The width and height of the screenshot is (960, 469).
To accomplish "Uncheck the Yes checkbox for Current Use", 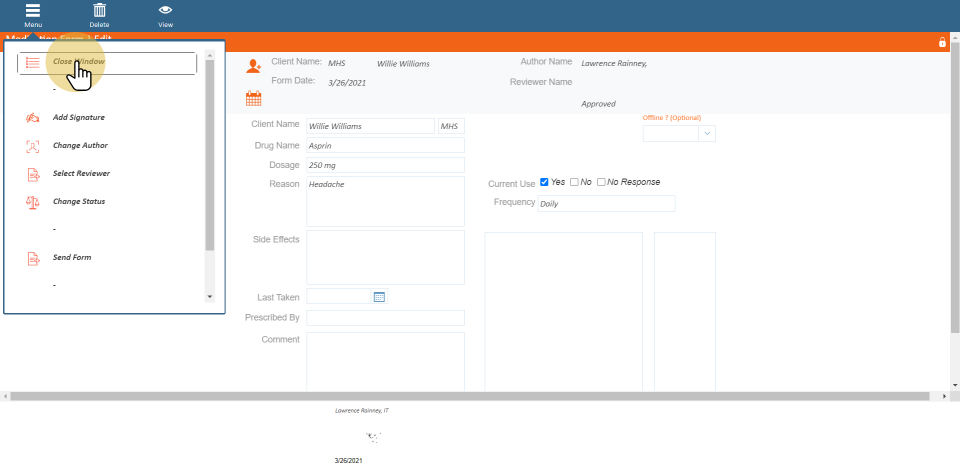I will click(544, 182).
